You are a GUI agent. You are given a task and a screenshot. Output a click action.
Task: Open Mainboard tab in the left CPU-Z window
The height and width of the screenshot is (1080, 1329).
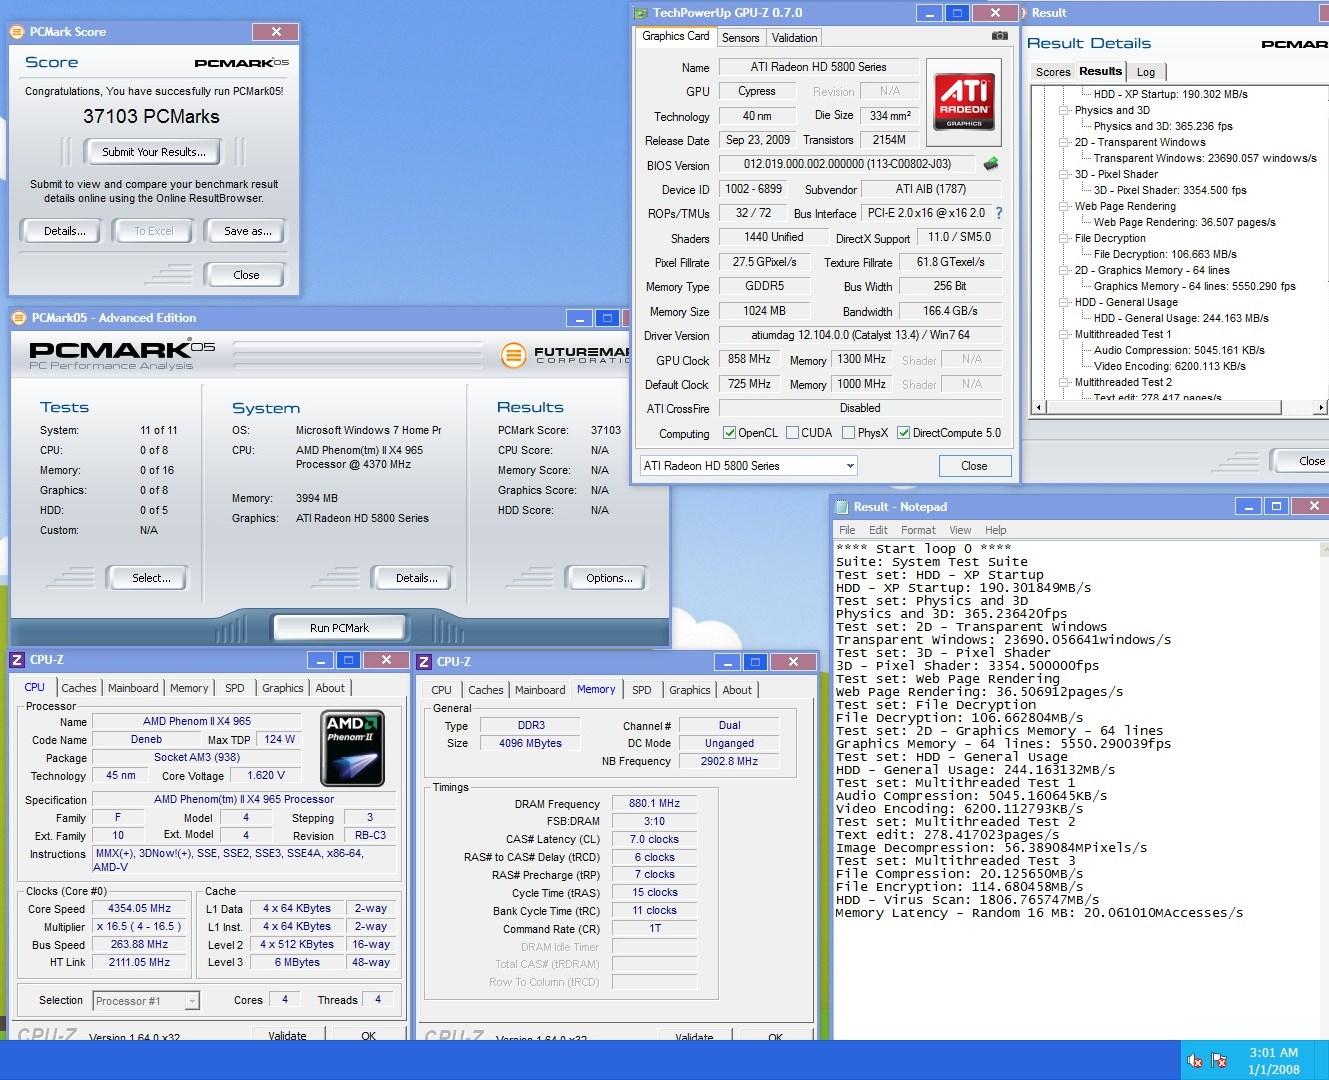click(x=133, y=688)
